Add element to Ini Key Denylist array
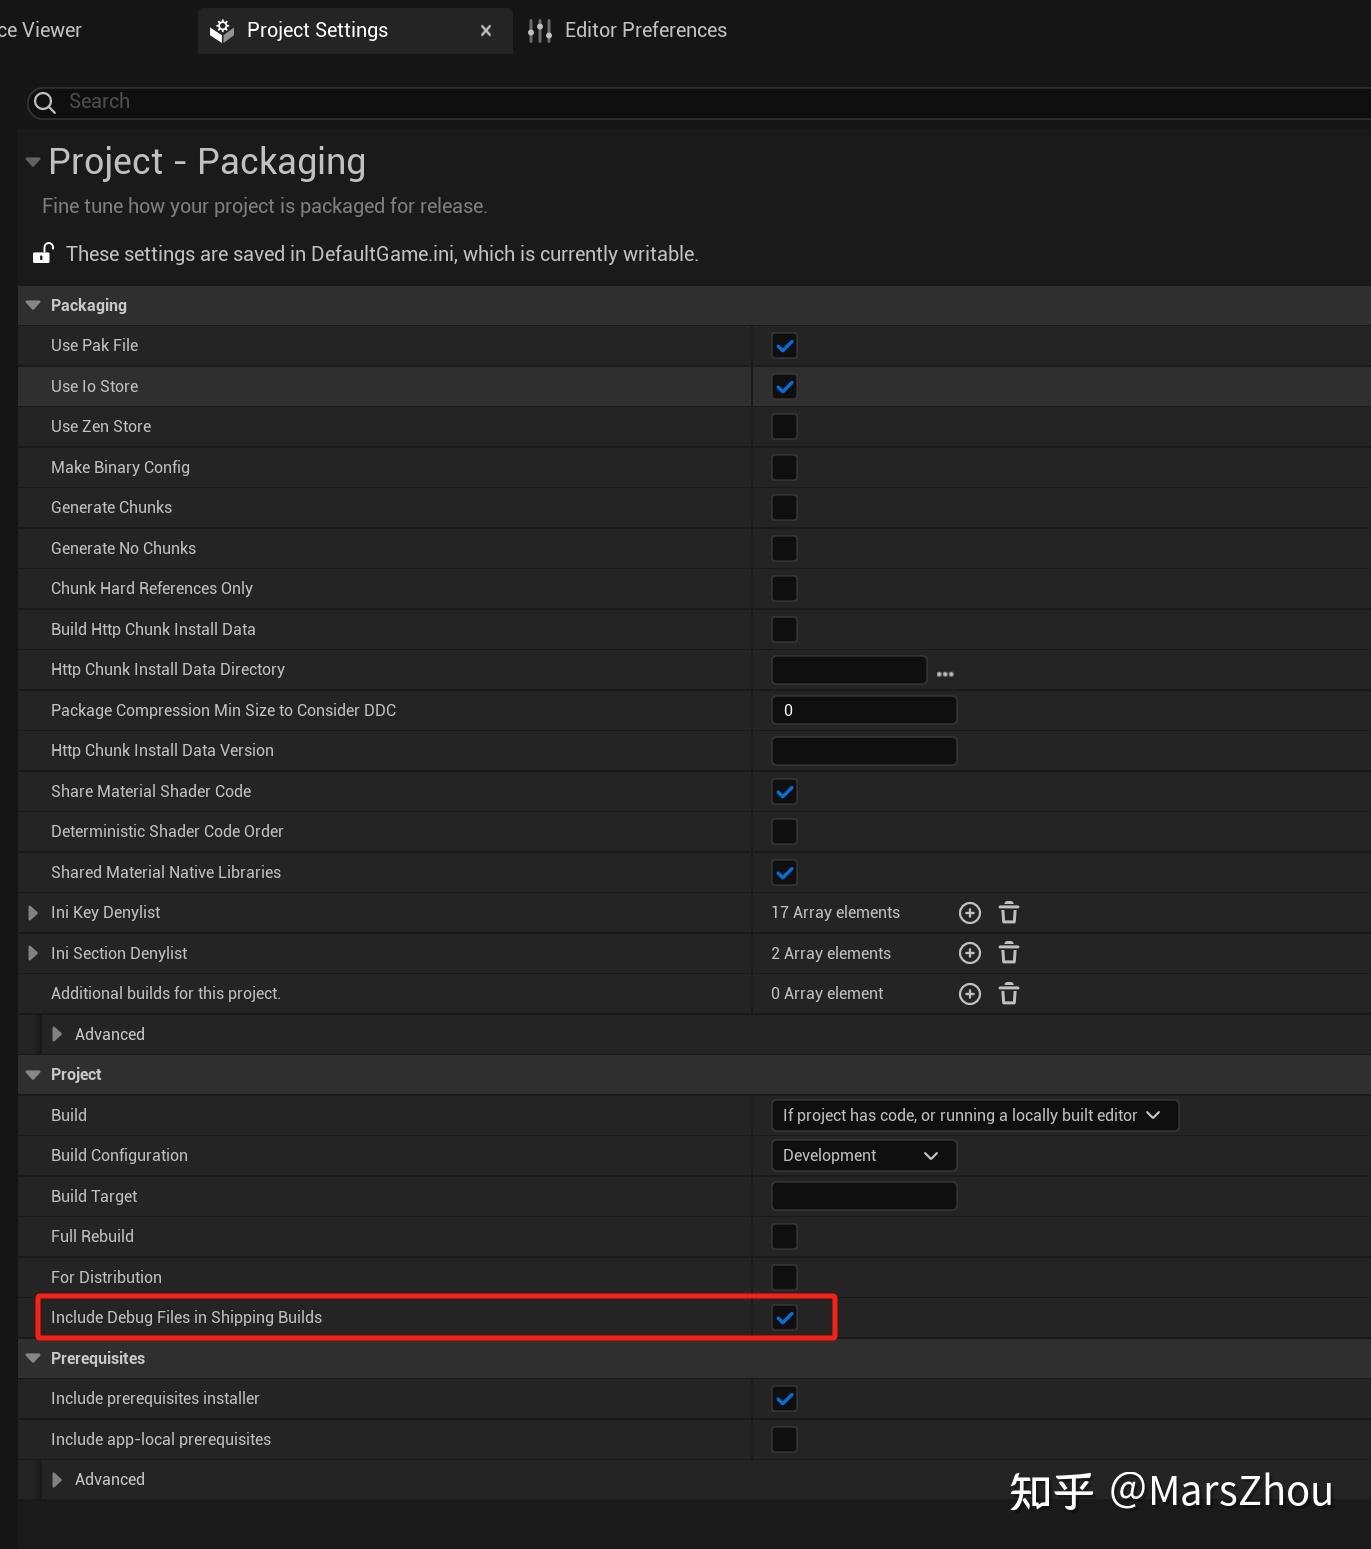This screenshot has height=1549, width=1371. (969, 913)
